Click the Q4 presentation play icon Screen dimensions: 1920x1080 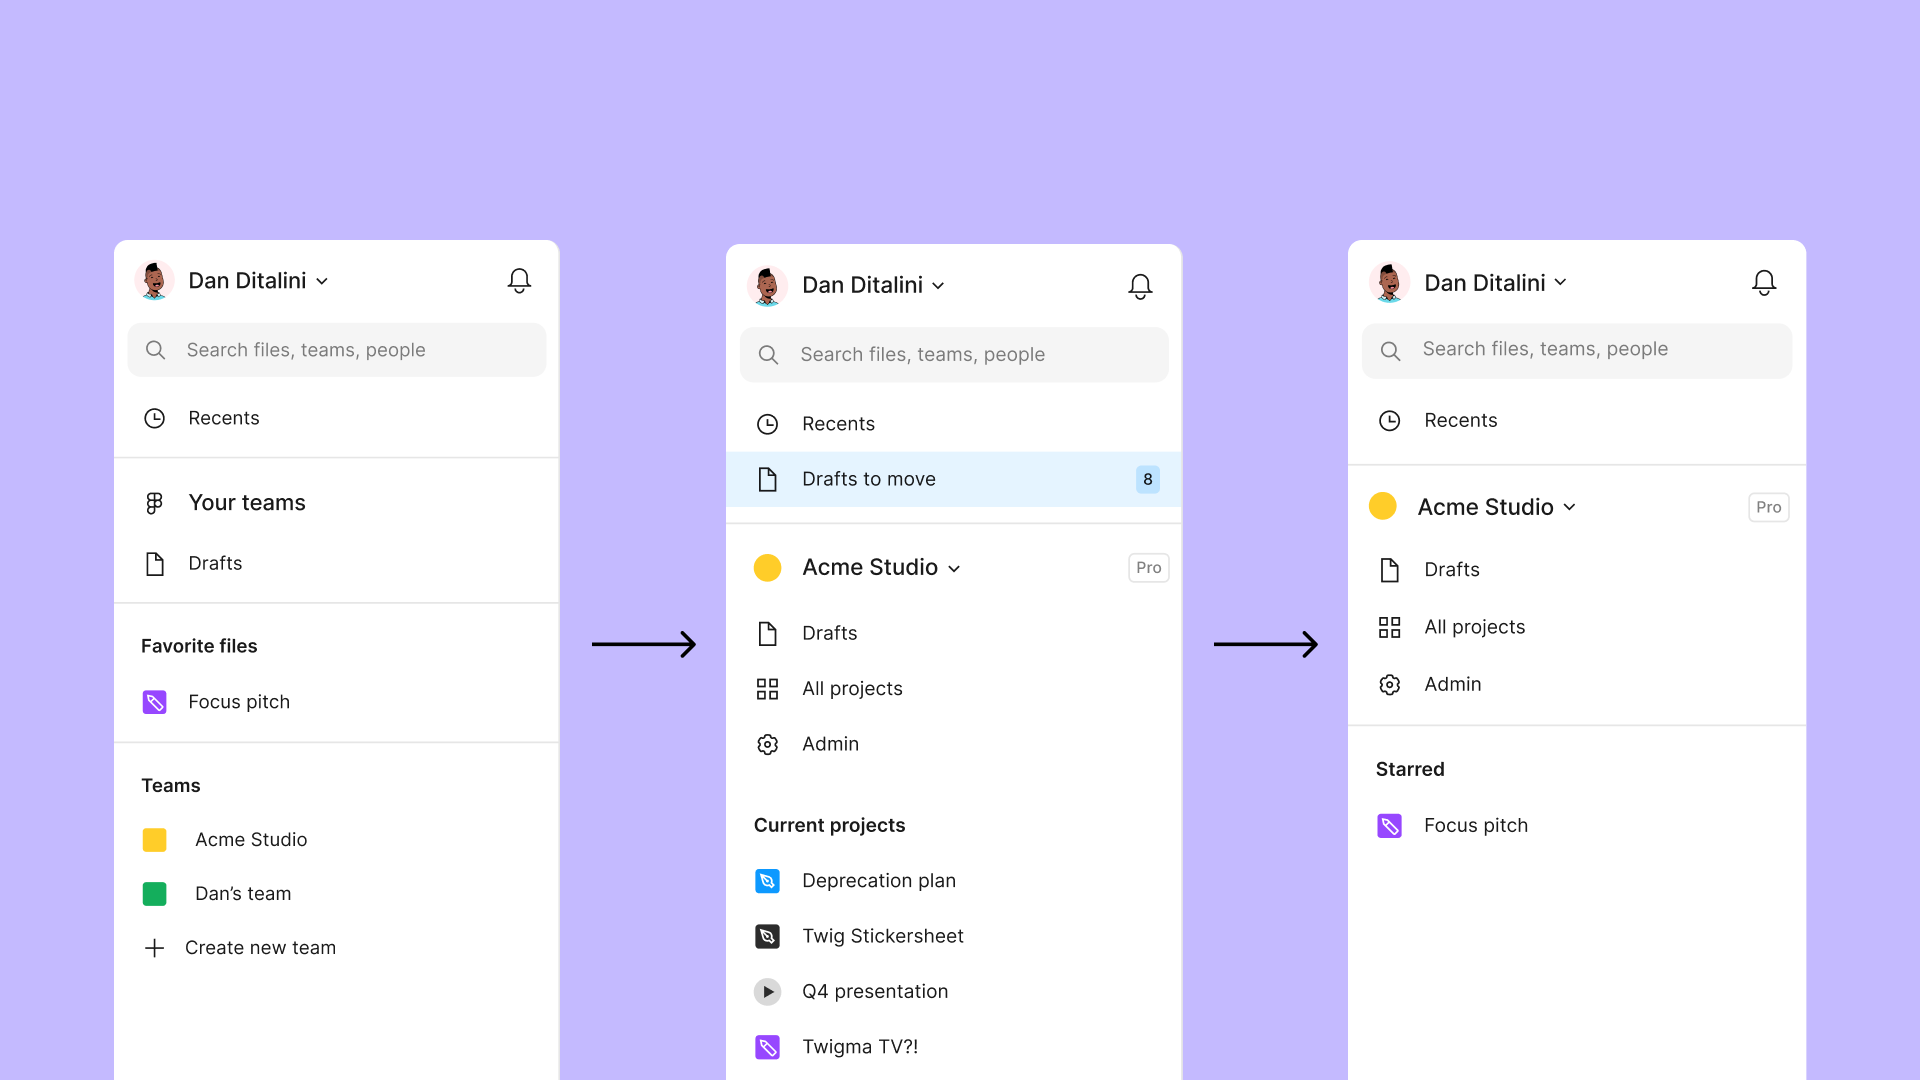767,992
